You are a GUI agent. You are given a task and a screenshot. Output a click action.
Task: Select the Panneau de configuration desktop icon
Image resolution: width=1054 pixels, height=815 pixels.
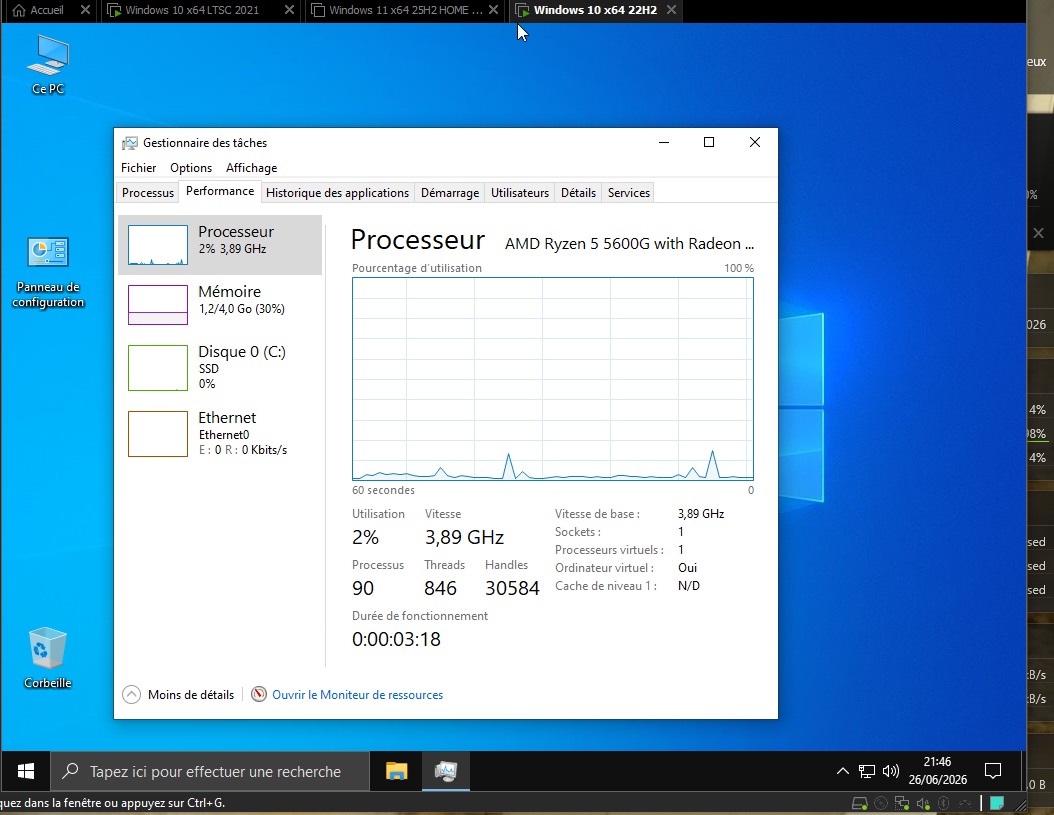point(48,272)
